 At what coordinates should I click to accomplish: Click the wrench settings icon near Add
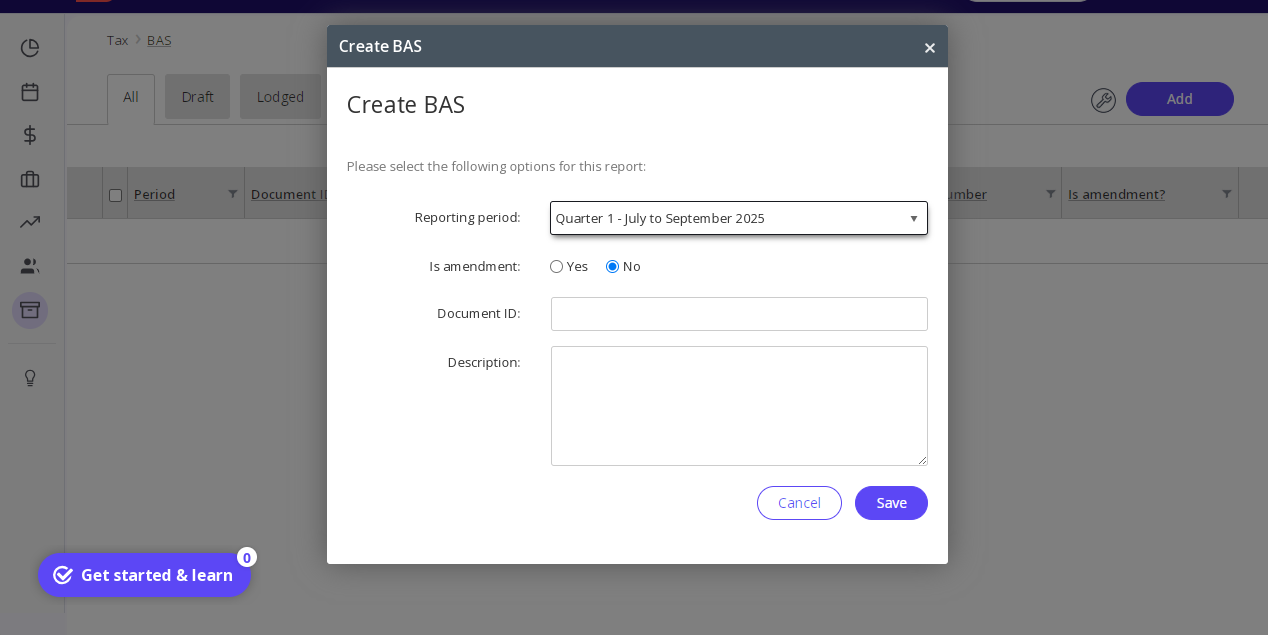1103,100
